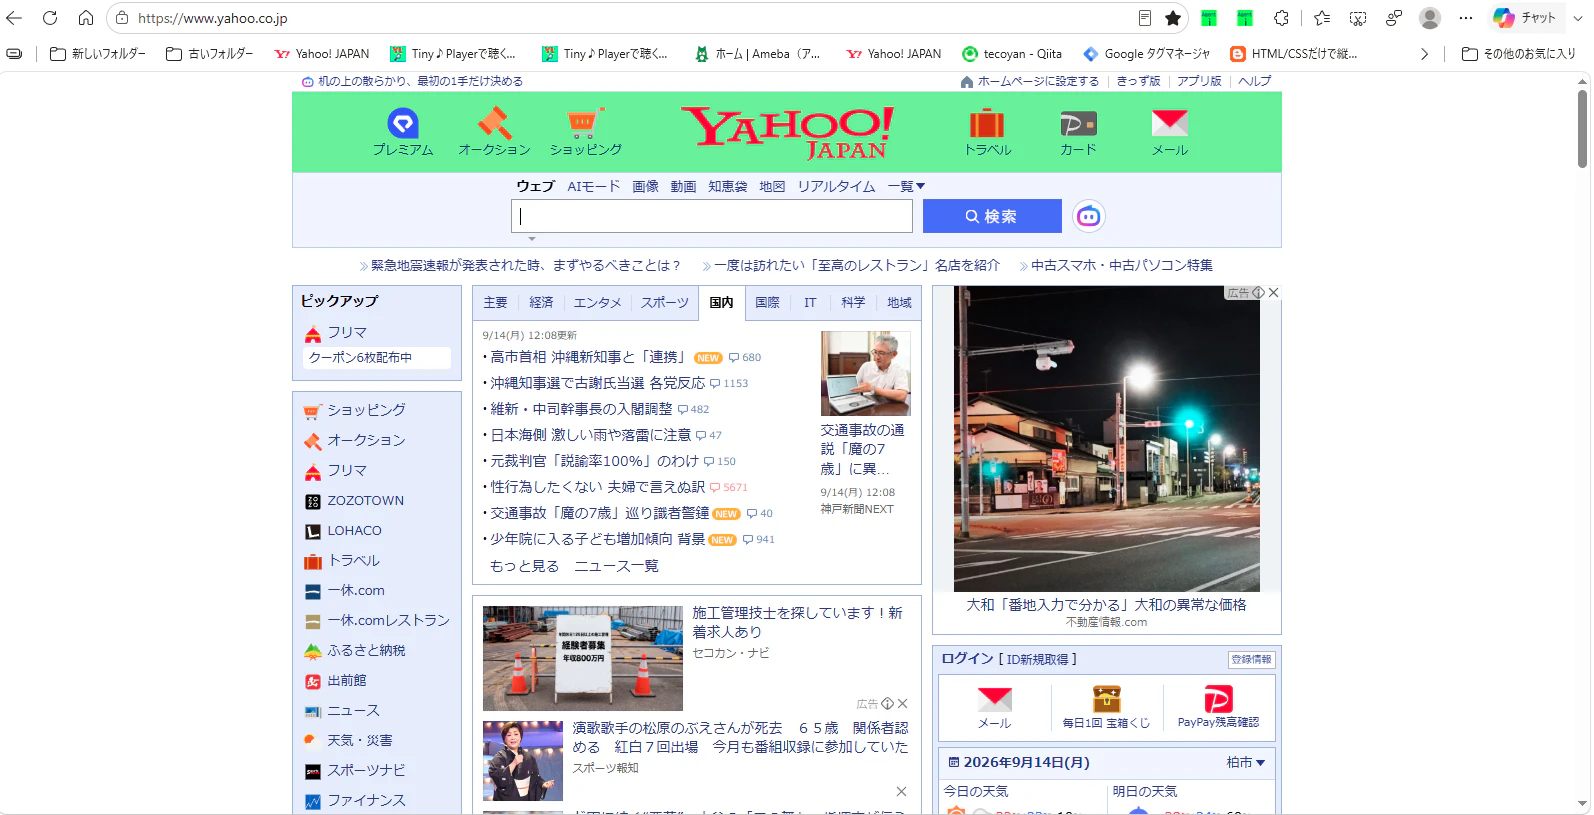This screenshot has height=815, width=1594.
Task: Open the browser profile avatar
Action: tap(1430, 18)
